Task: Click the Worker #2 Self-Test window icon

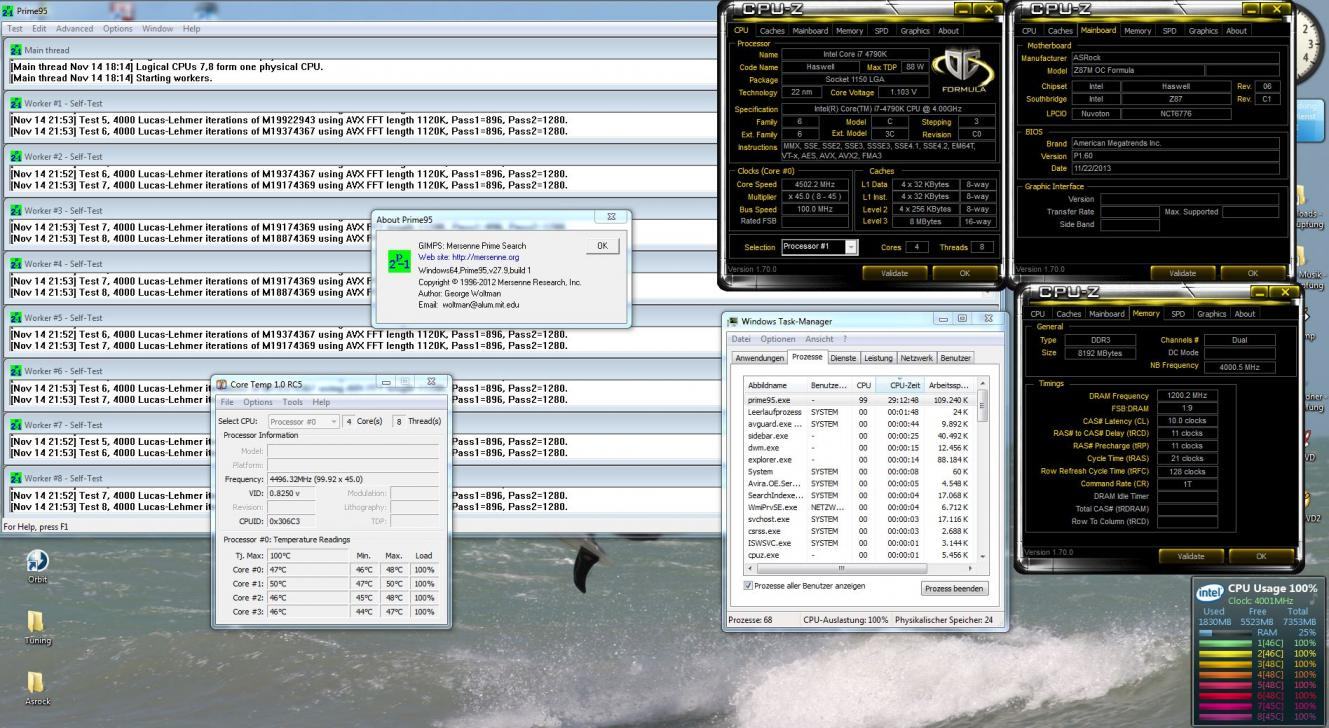Action: tap(16, 157)
